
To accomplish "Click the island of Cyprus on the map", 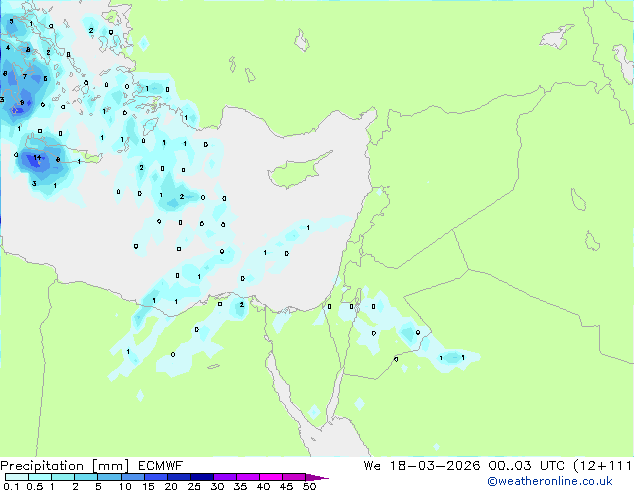I will tap(298, 171).
